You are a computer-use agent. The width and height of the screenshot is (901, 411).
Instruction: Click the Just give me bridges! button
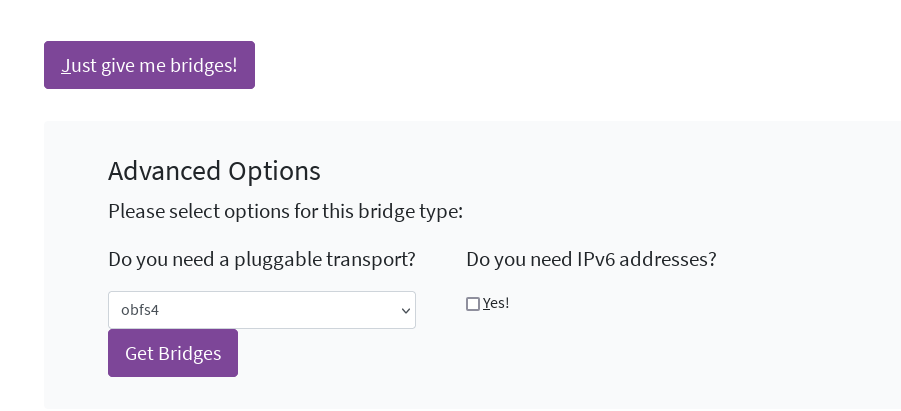(149, 65)
